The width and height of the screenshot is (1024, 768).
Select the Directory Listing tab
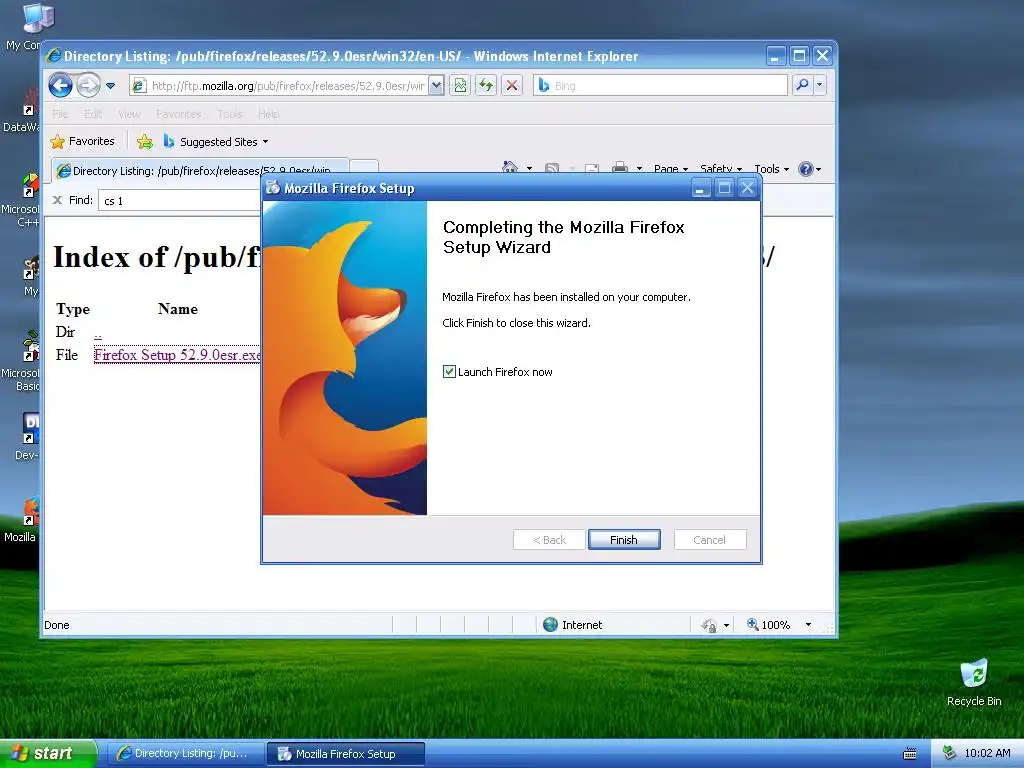click(x=200, y=170)
